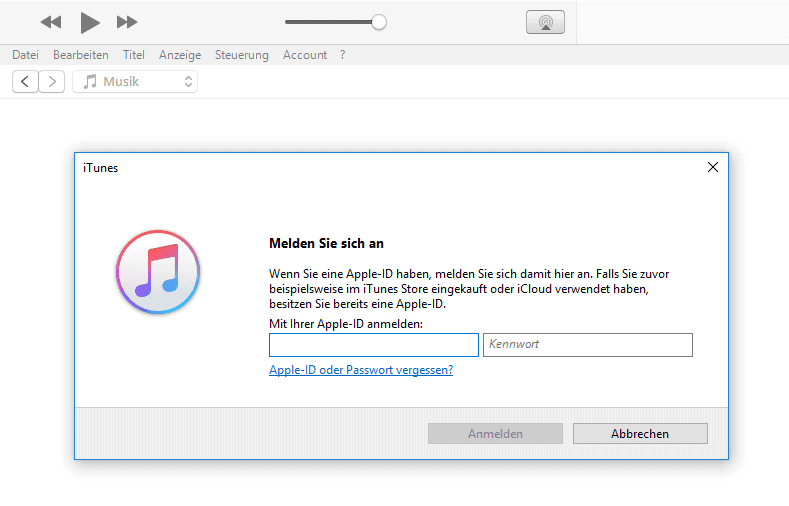The height and width of the screenshot is (506, 789).
Task: Open the Bearbeiten menu
Action: [81, 55]
